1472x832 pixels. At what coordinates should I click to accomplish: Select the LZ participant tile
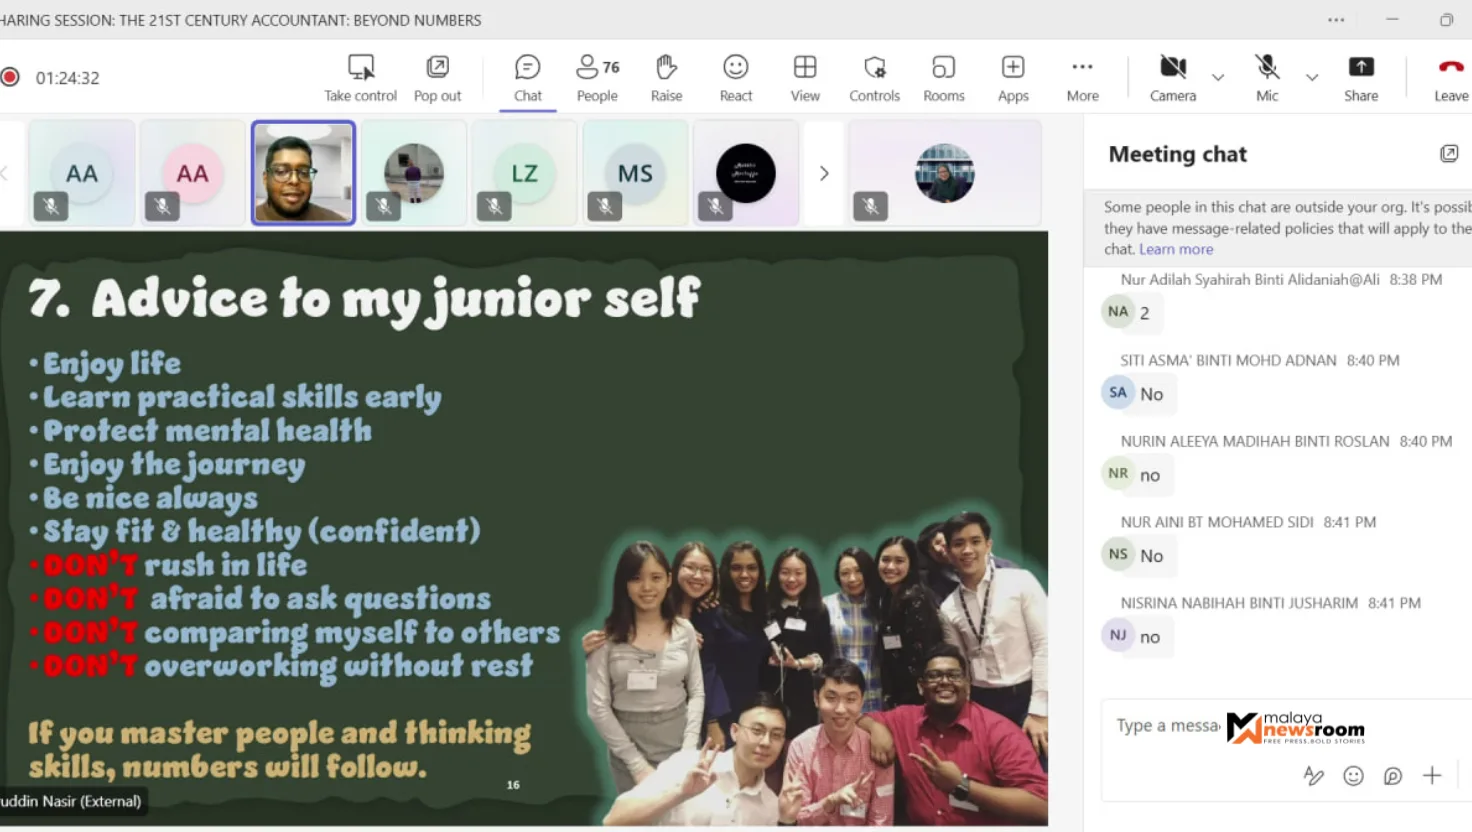[524, 173]
